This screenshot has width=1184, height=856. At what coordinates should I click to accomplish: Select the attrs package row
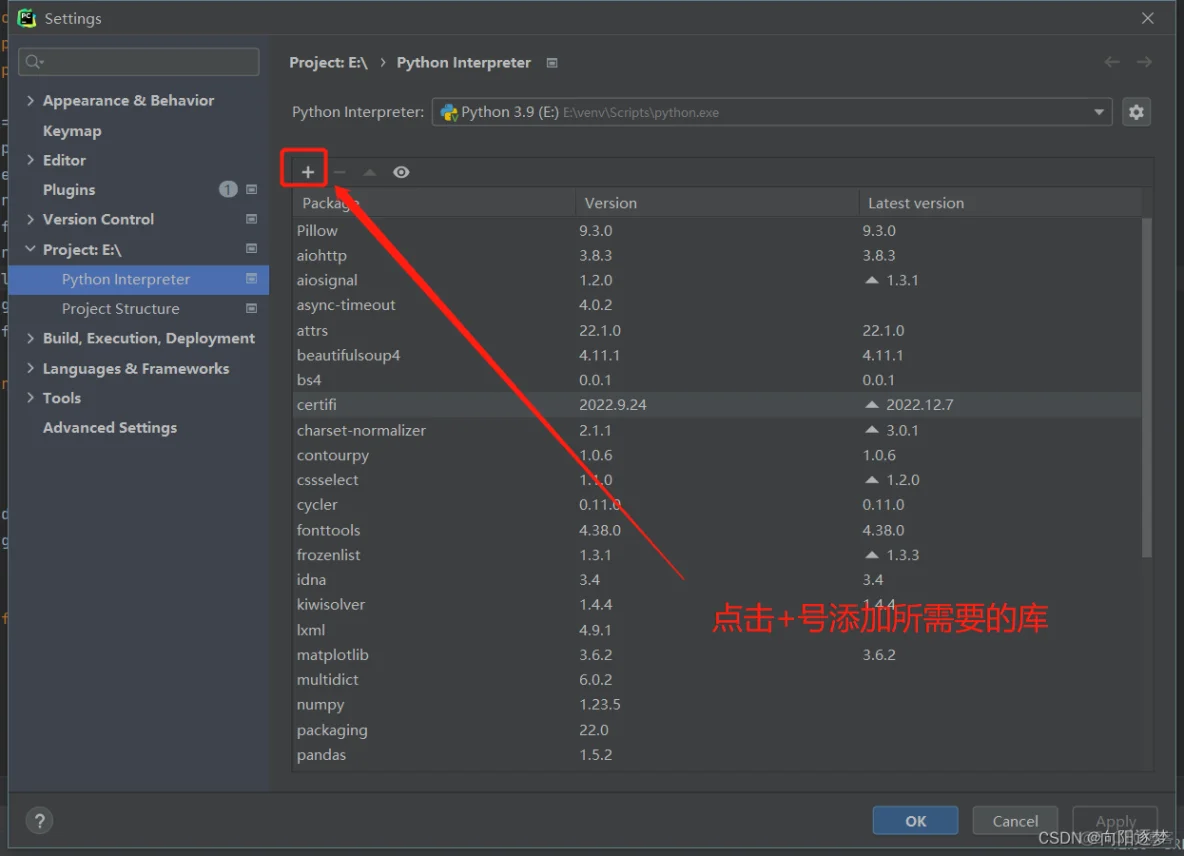click(x=717, y=331)
